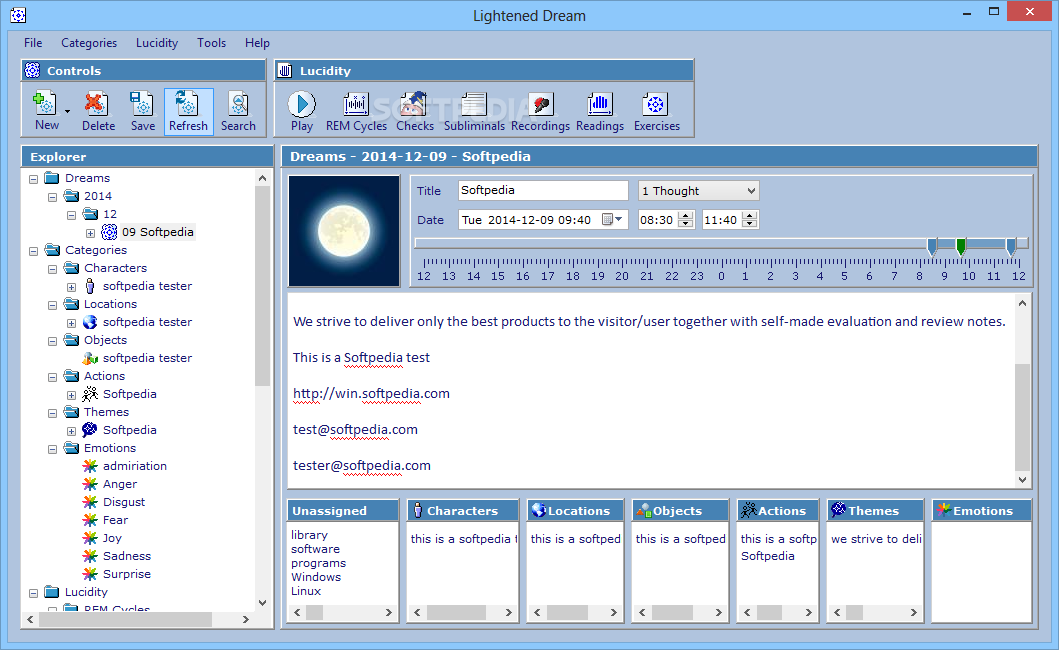The image size is (1059, 650).
Task: Click the Characters panel header
Action: pyautogui.click(x=463, y=511)
